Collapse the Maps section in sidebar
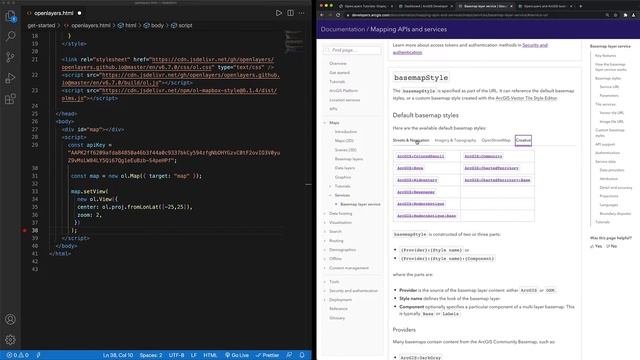The width and height of the screenshot is (640, 360). (325, 123)
